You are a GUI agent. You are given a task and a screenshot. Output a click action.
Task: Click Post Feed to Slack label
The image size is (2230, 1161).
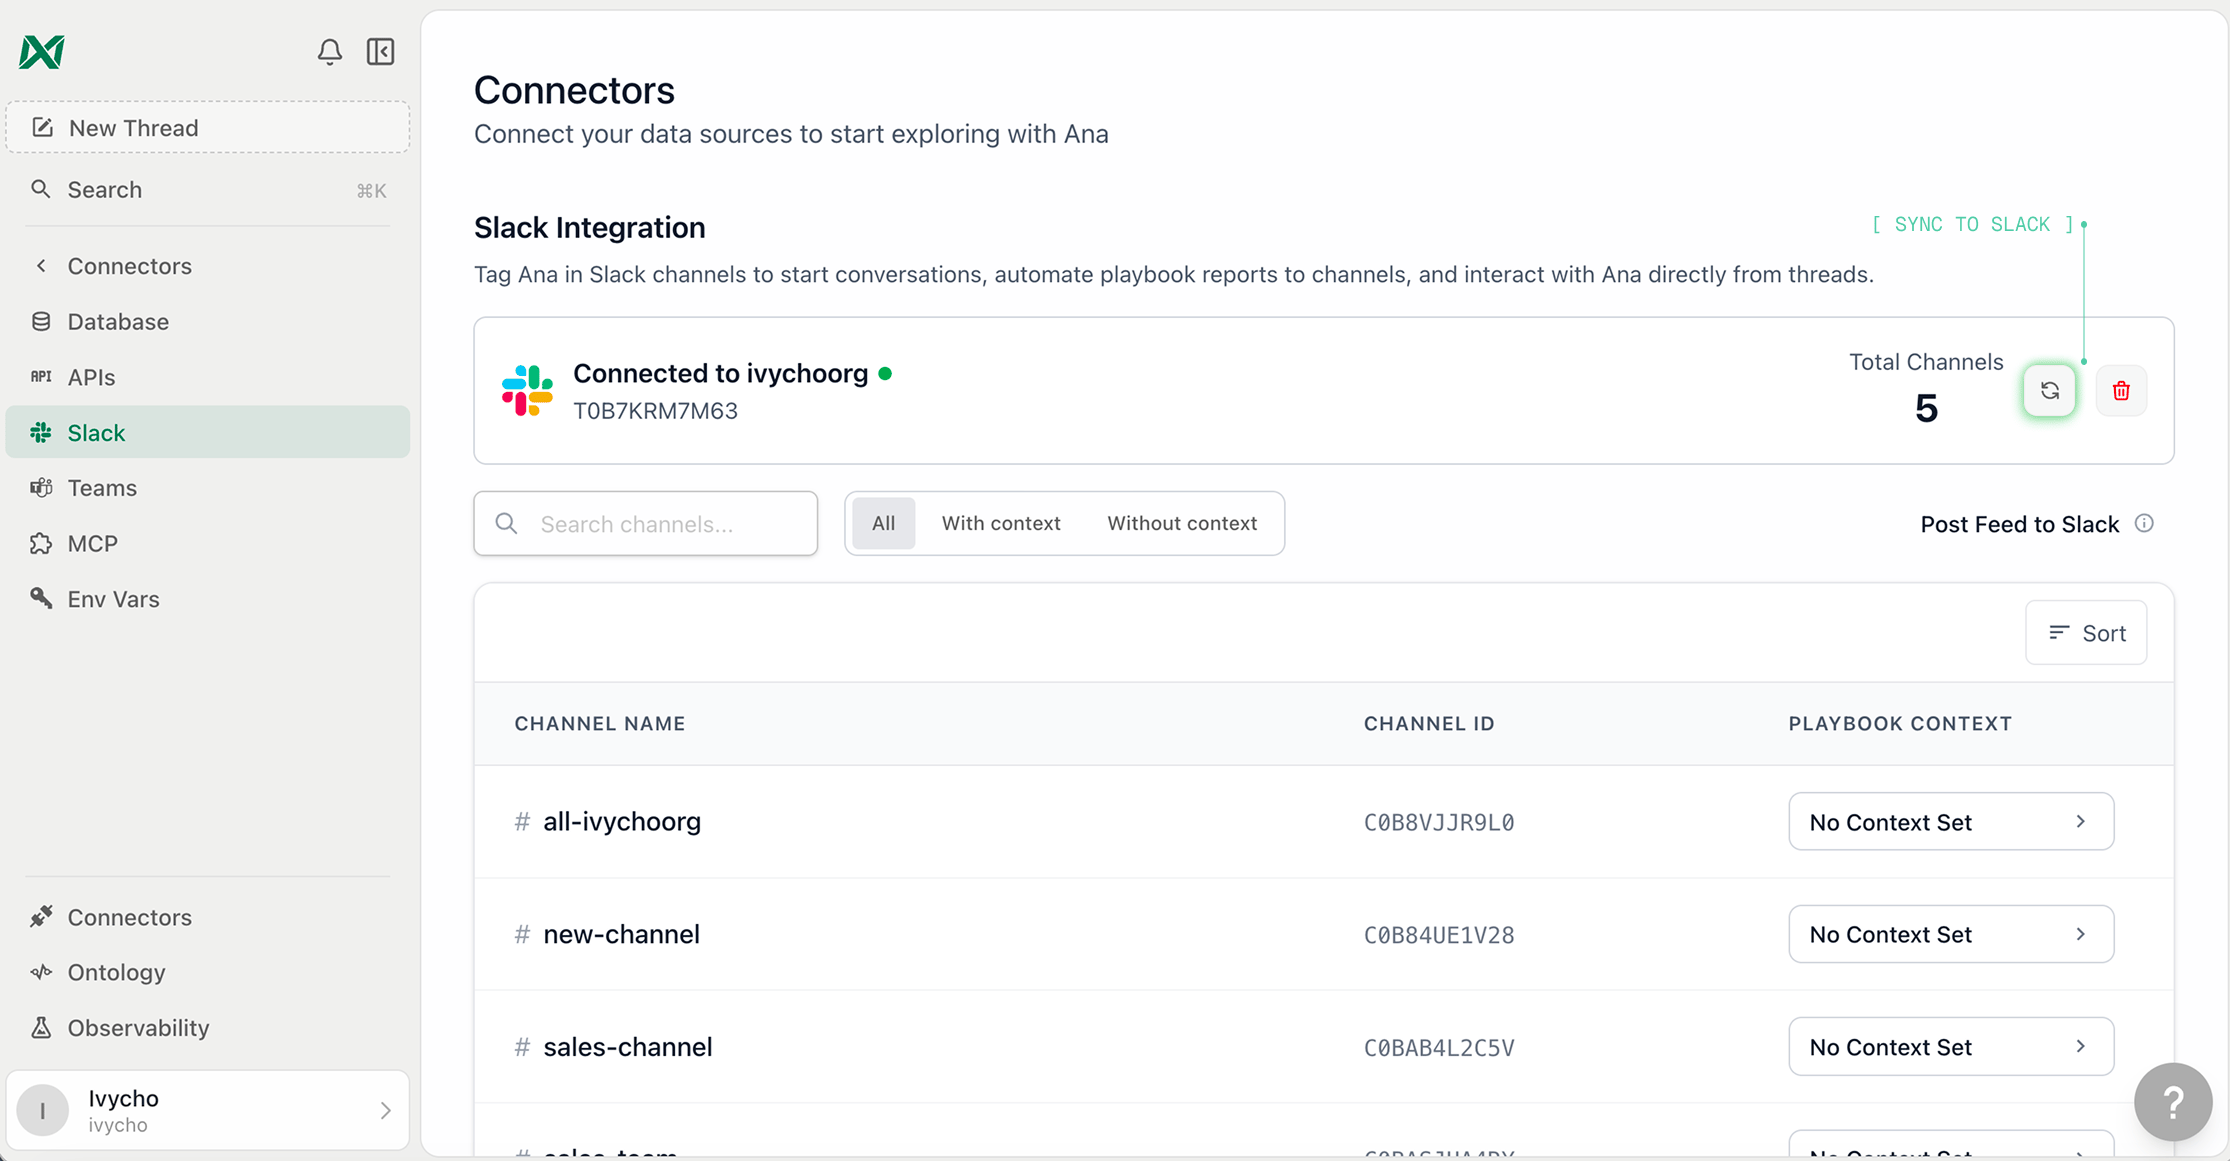click(x=2020, y=524)
